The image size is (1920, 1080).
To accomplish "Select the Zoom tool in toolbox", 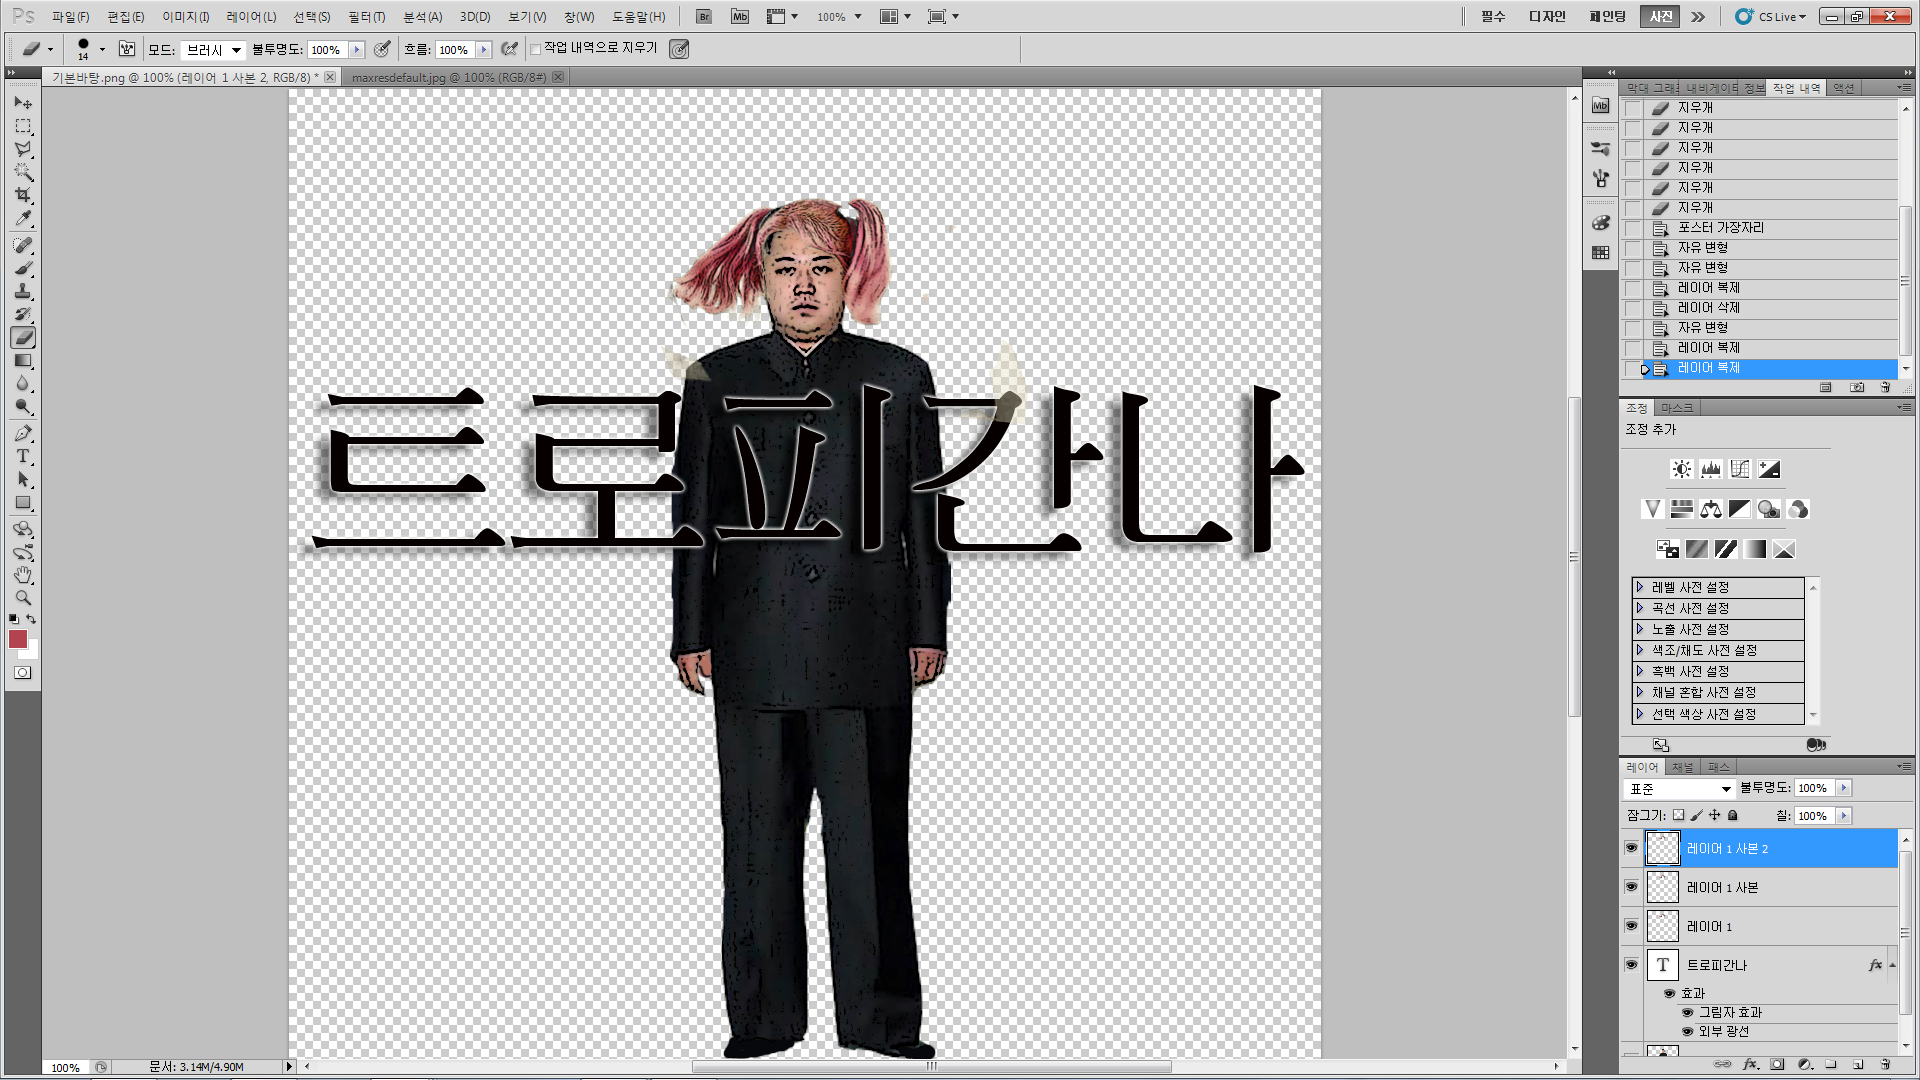I will (23, 598).
